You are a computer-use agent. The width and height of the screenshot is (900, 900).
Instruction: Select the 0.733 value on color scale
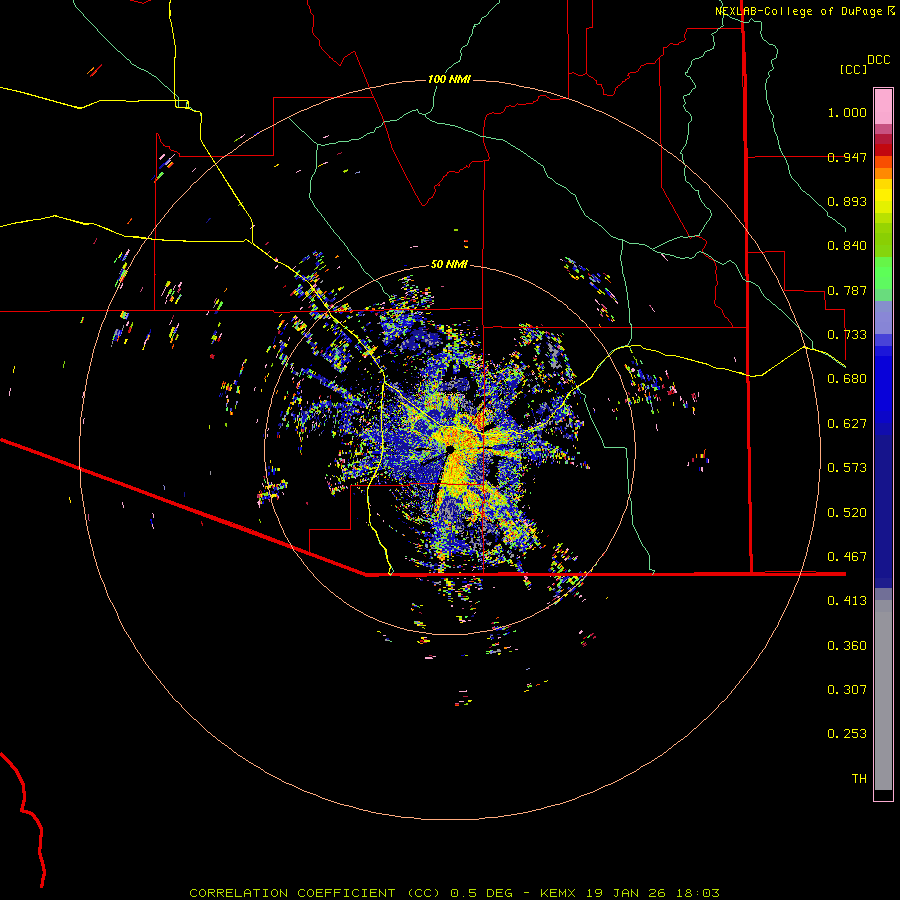coord(847,335)
